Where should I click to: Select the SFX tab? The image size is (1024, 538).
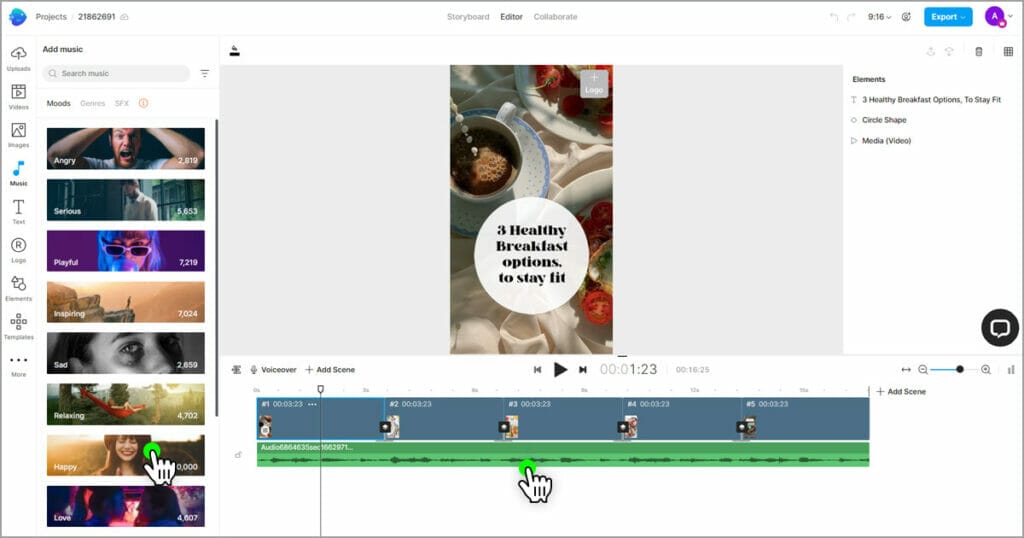(x=121, y=103)
